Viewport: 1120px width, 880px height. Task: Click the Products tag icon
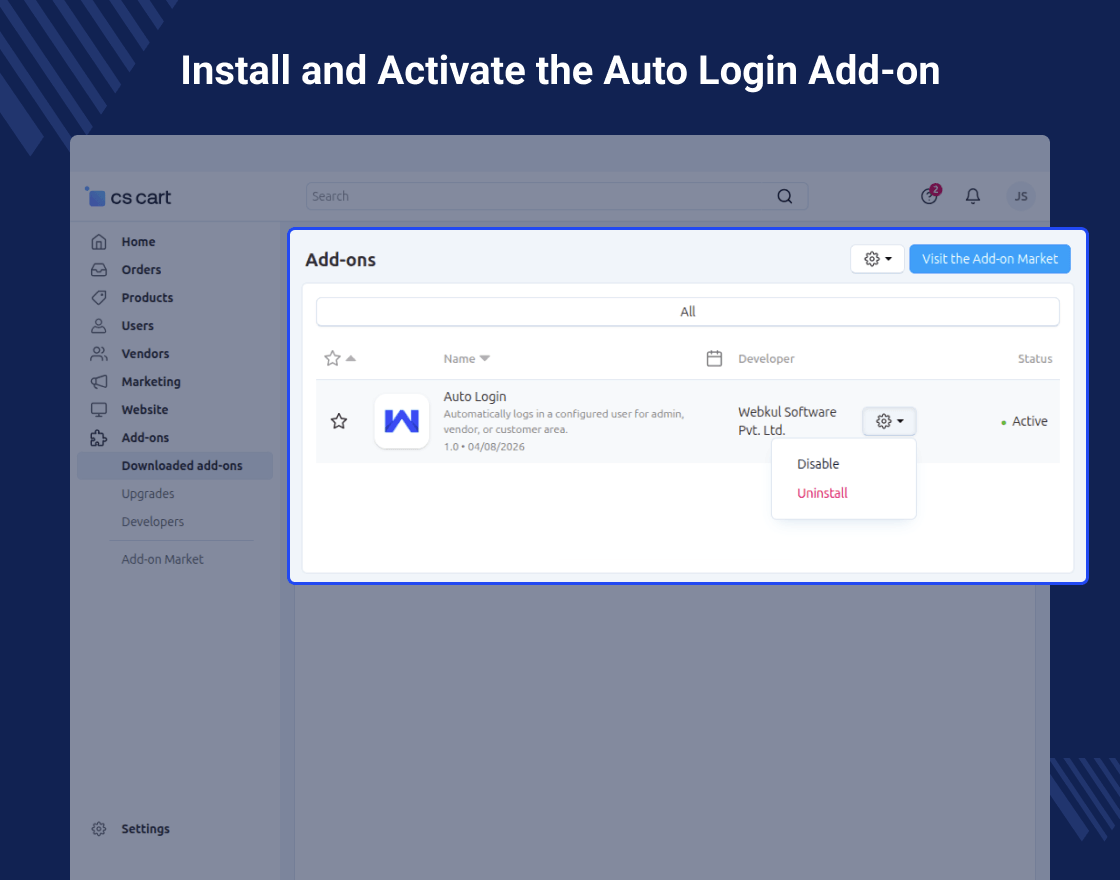(99, 298)
